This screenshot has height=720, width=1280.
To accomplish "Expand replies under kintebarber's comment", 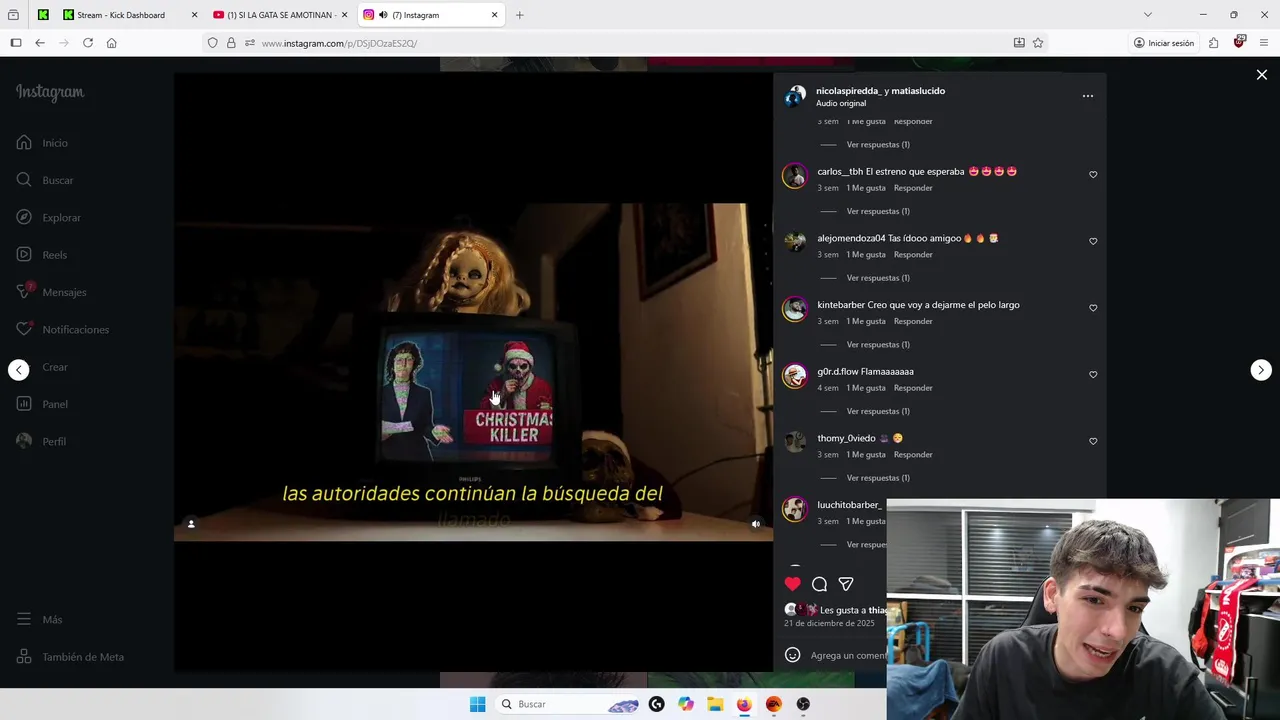I will [x=877, y=344].
